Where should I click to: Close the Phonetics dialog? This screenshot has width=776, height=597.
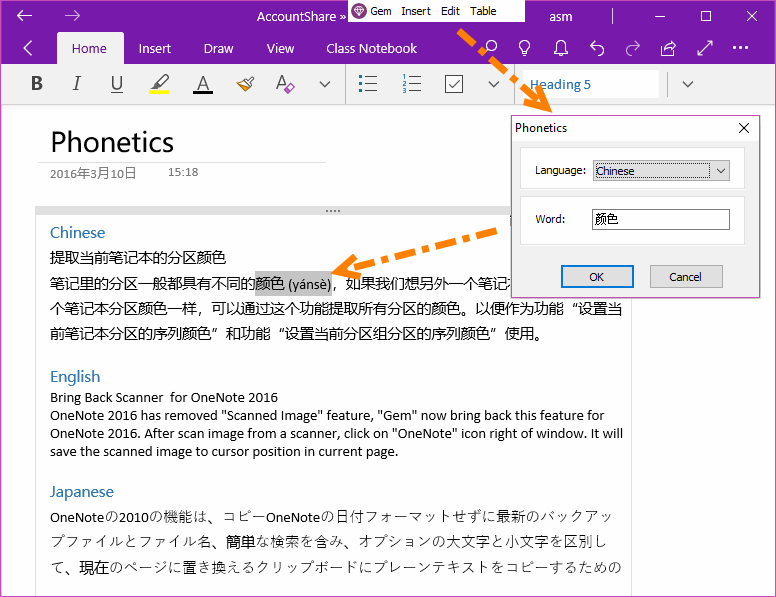coord(744,128)
